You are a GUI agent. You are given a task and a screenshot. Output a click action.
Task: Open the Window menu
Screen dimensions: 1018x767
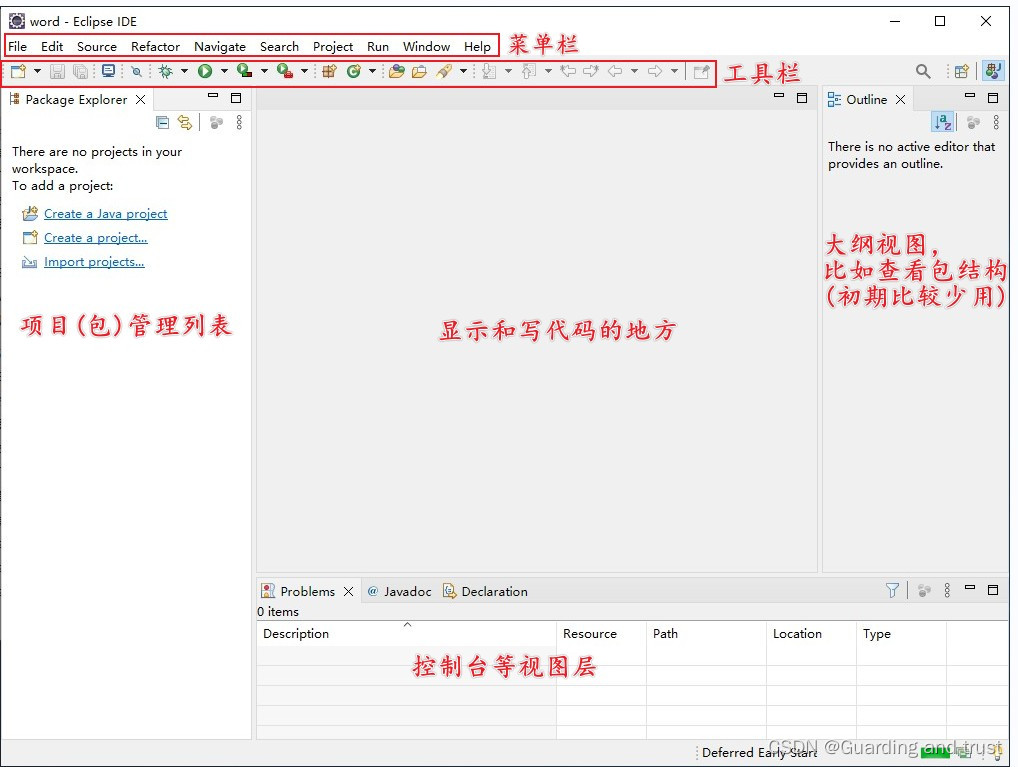[x=426, y=47]
